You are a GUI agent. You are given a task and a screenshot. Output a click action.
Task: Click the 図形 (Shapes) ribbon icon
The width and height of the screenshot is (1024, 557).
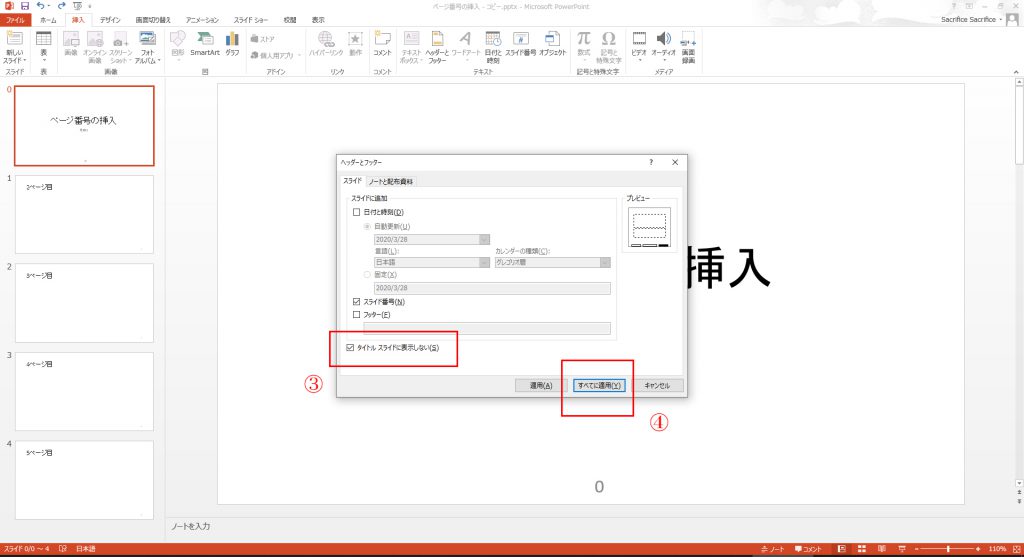[x=178, y=44]
